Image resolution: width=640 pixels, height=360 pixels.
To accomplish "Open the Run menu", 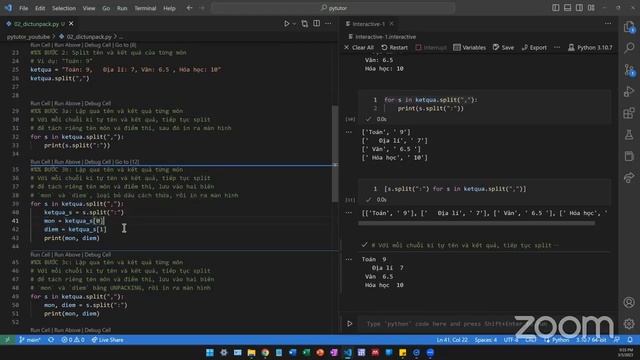I will pos(122,8).
